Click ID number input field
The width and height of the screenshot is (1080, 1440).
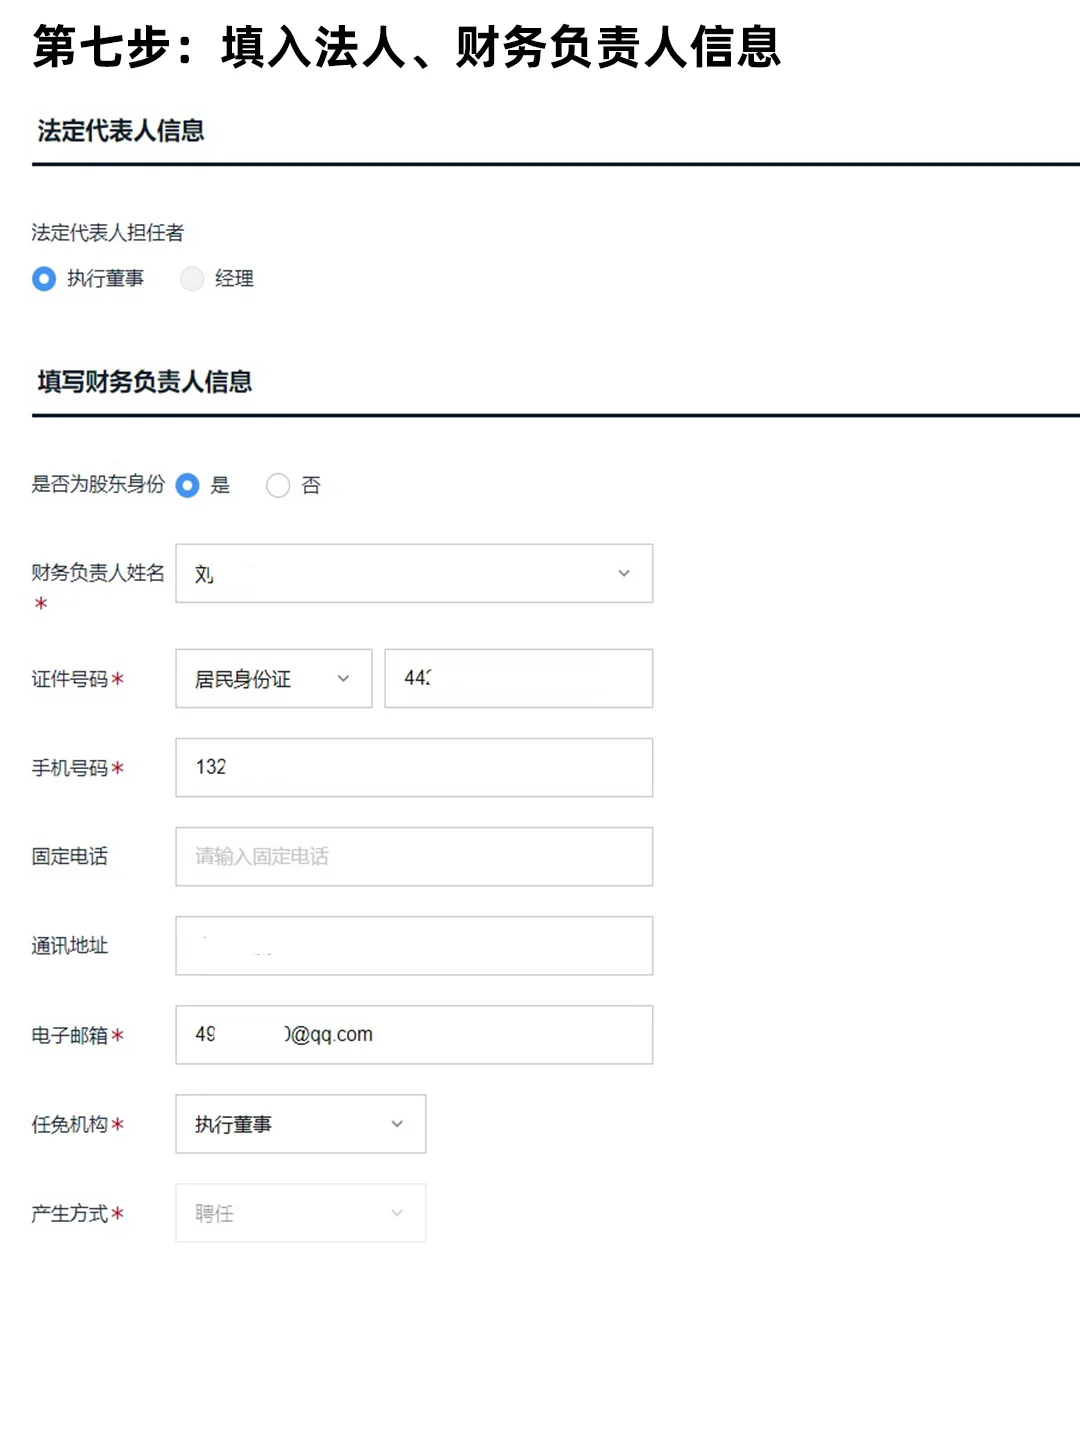click(x=518, y=679)
